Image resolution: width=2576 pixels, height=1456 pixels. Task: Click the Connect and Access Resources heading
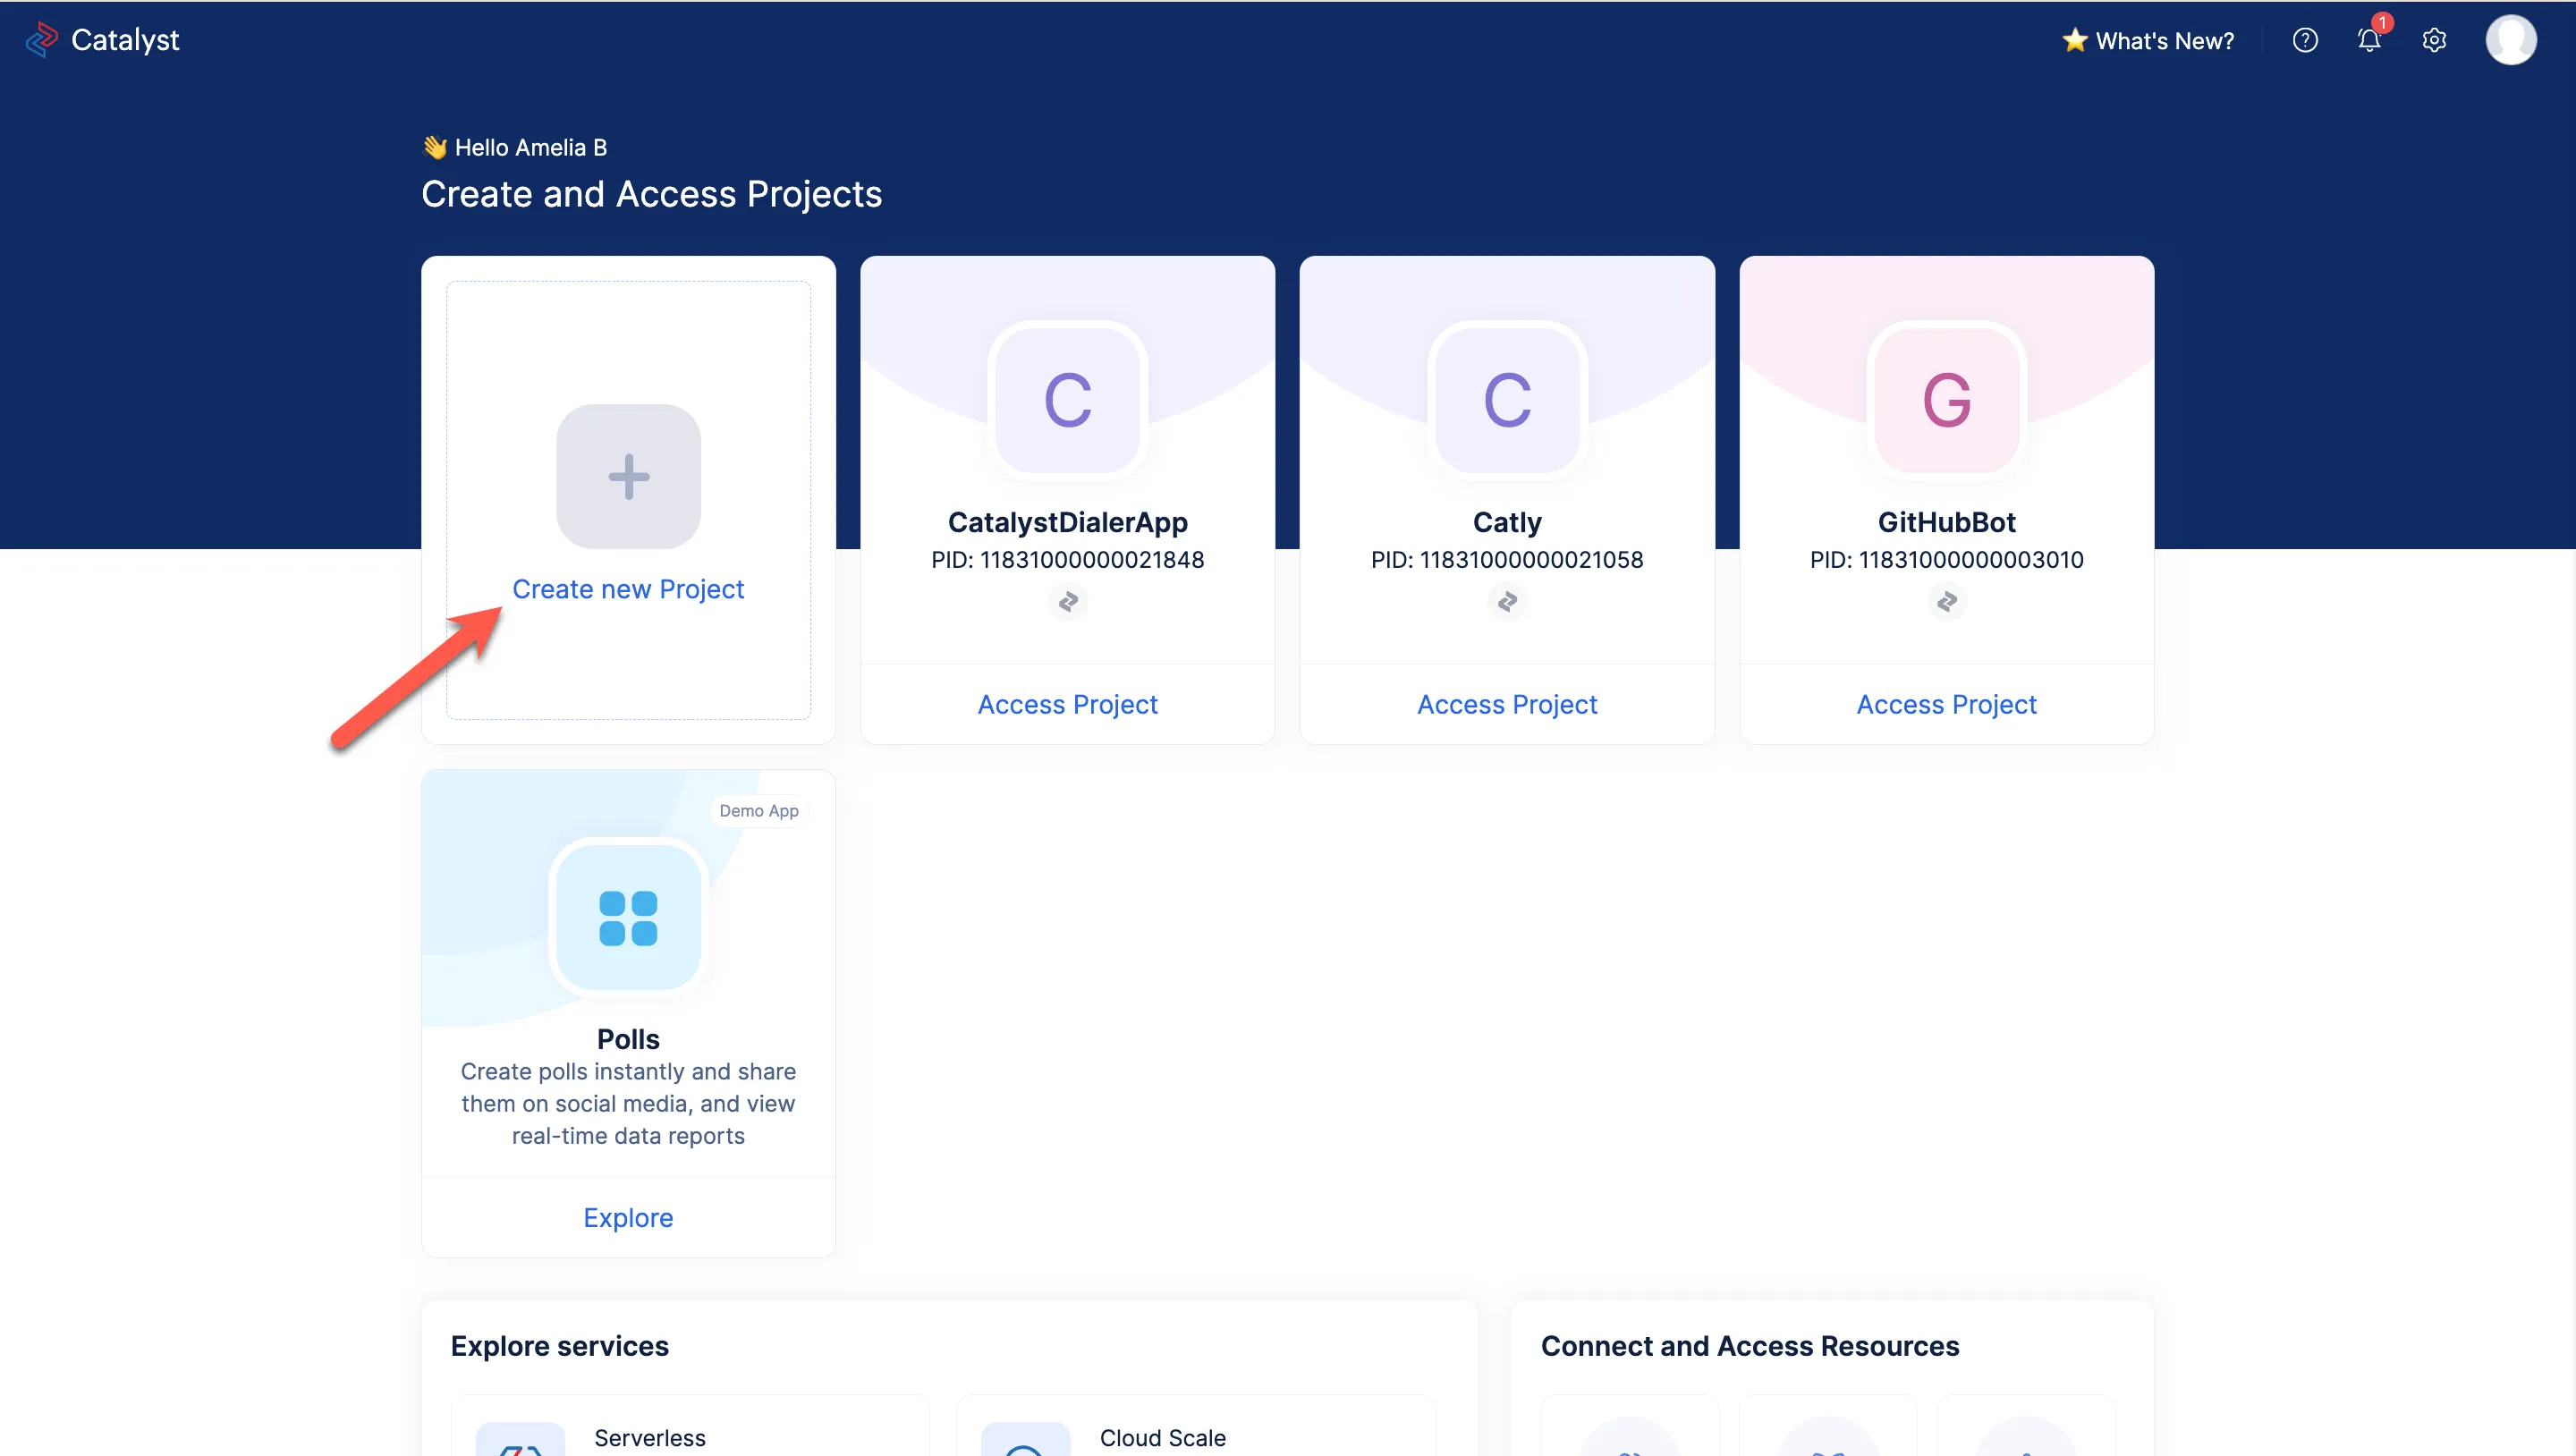[x=1750, y=1346]
